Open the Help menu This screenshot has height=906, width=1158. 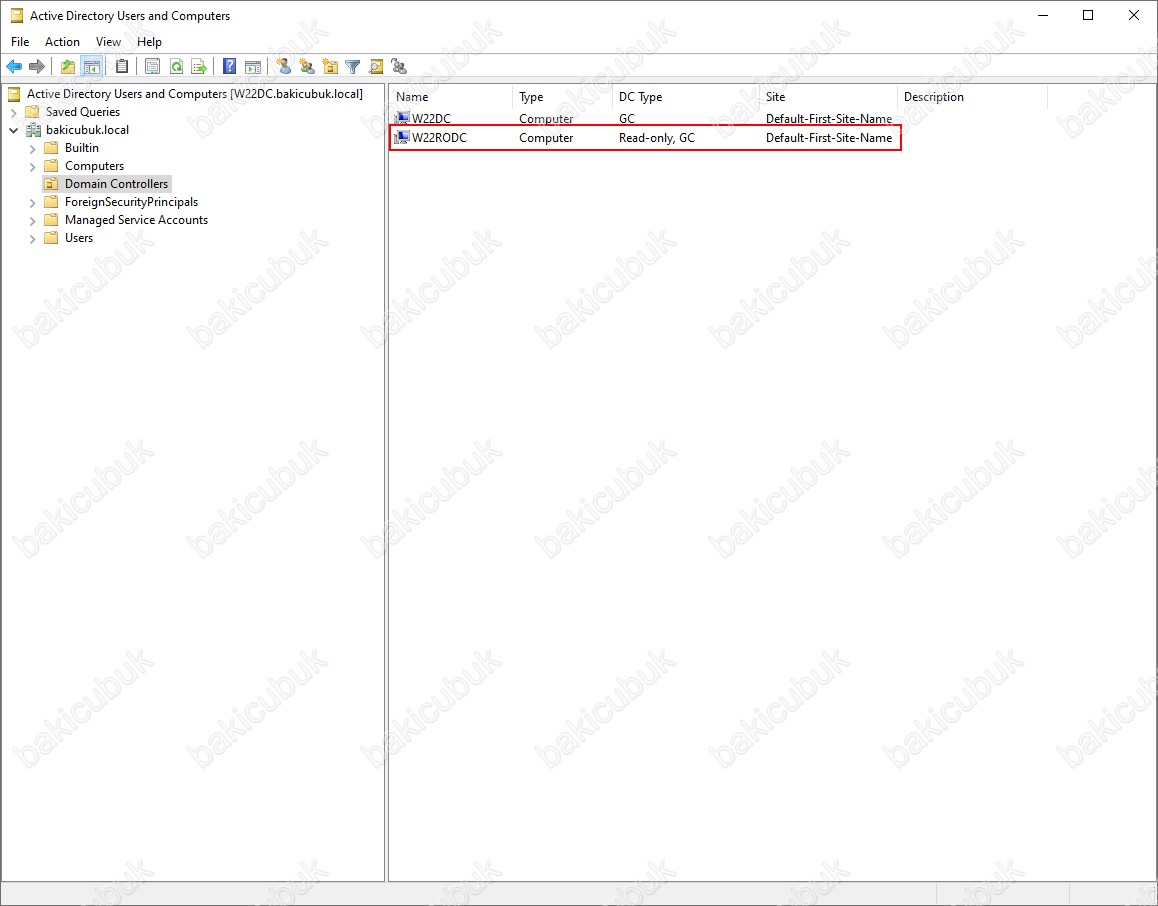point(149,42)
